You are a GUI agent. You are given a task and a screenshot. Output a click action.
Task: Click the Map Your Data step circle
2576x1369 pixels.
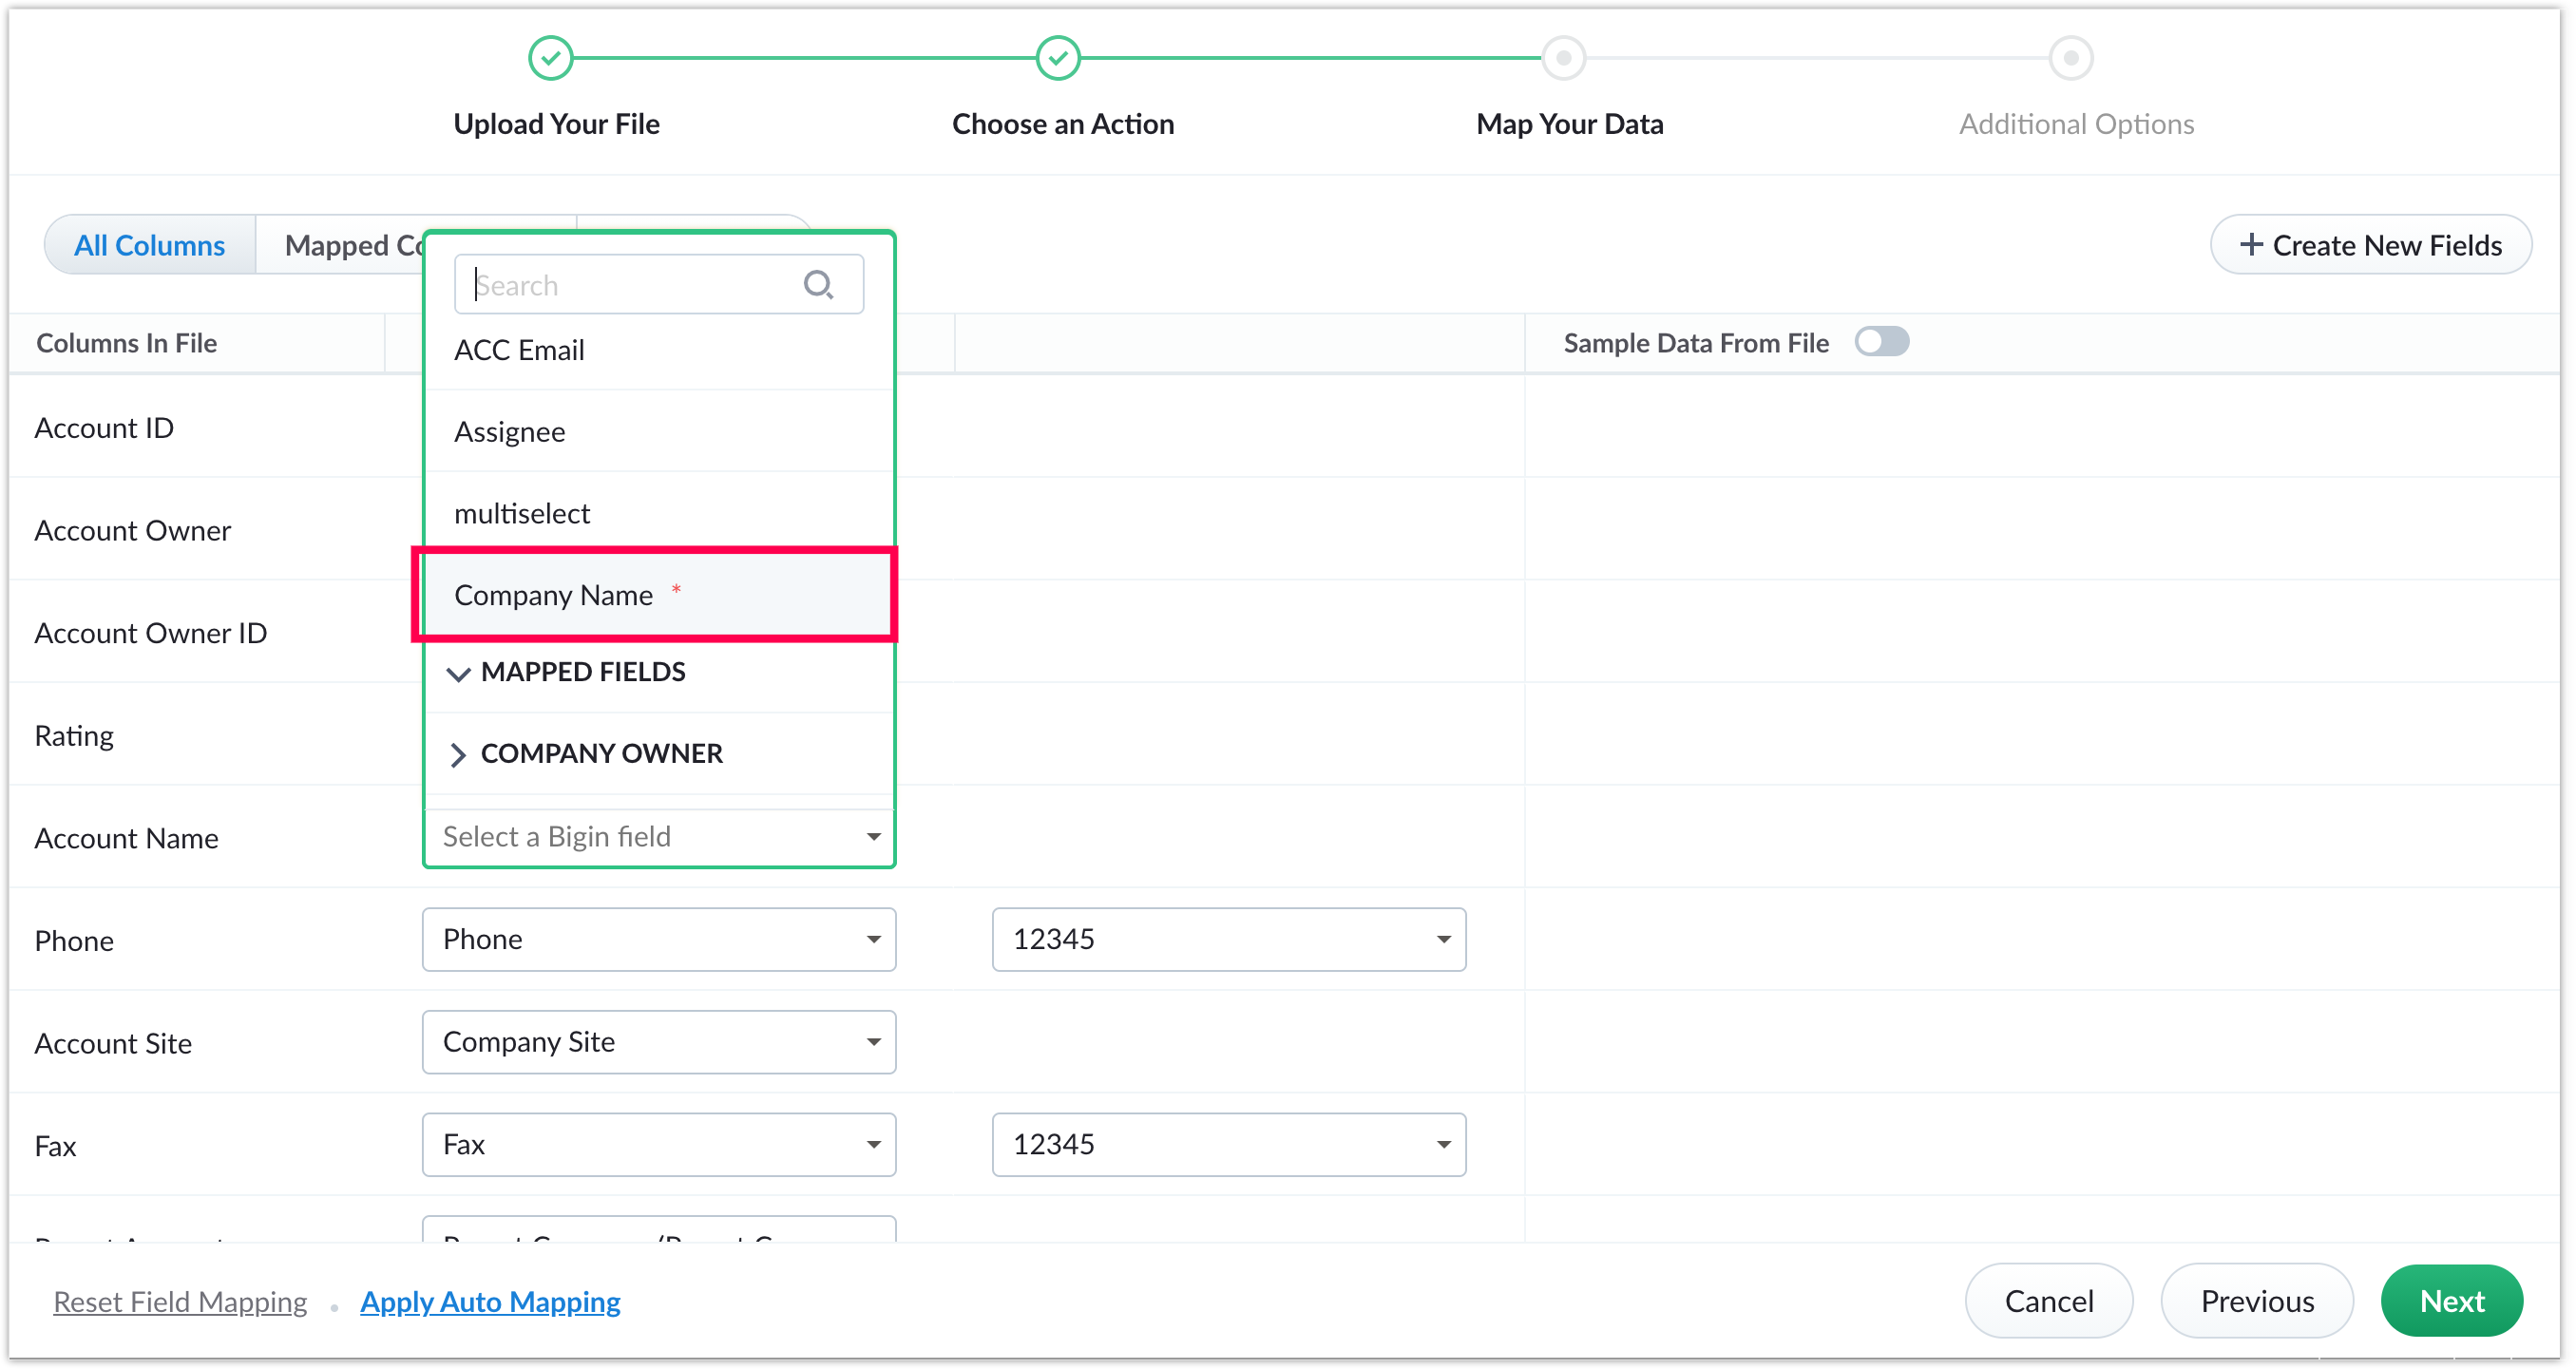(1564, 58)
